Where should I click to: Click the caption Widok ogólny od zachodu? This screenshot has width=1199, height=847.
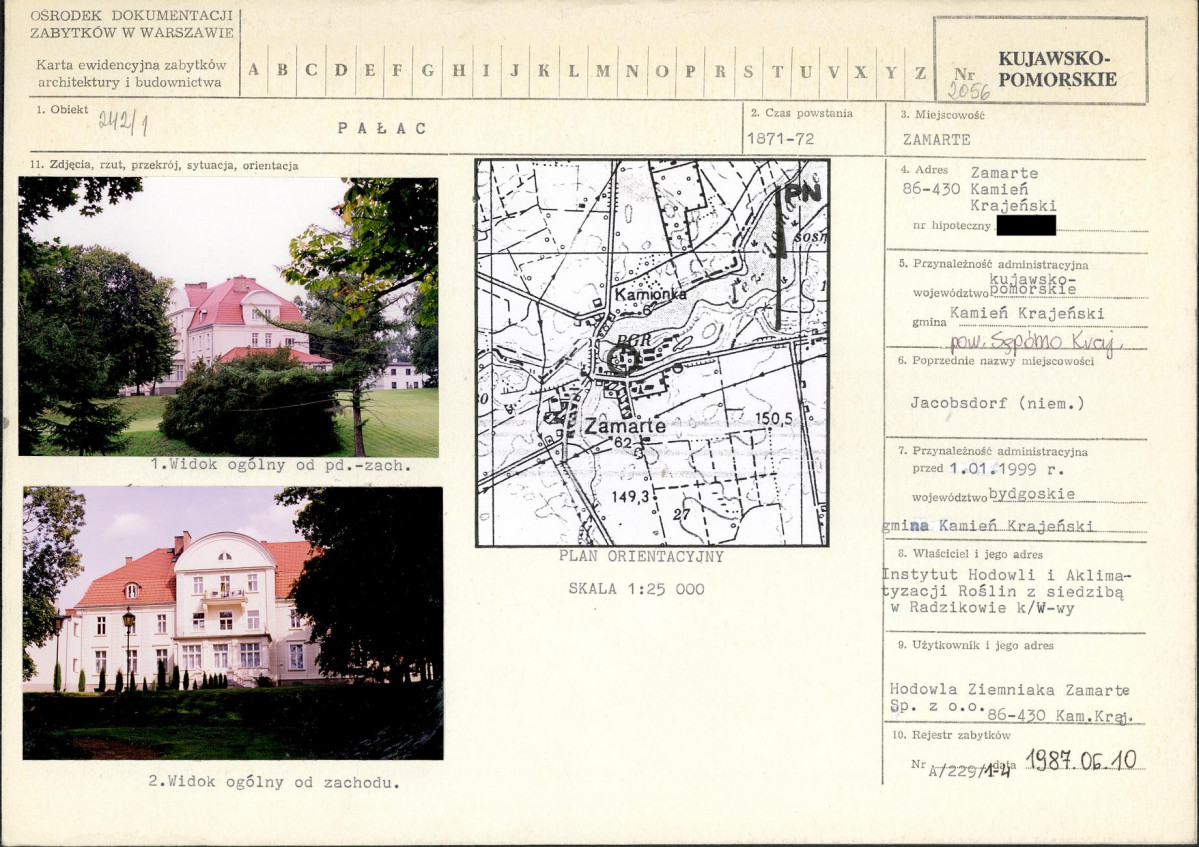click(274, 781)
